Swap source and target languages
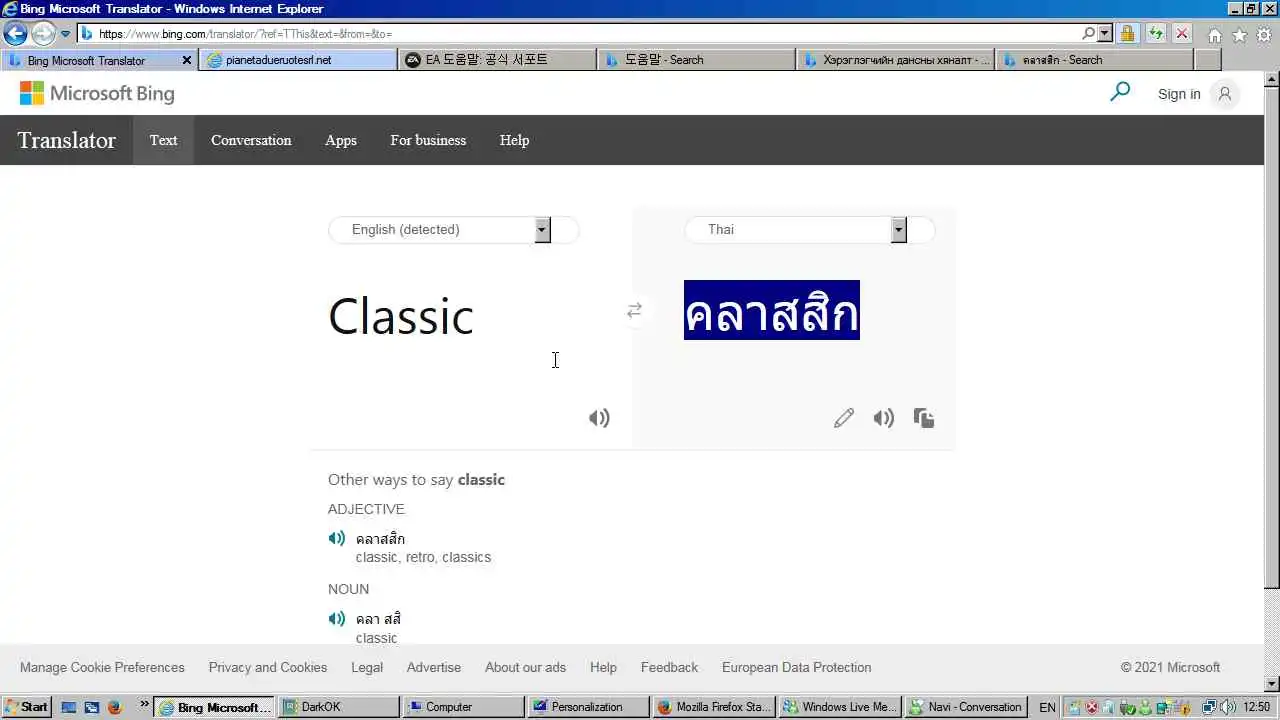Image resolution: width=1280 pixels, height=720 pixels. tap(634, 310)
